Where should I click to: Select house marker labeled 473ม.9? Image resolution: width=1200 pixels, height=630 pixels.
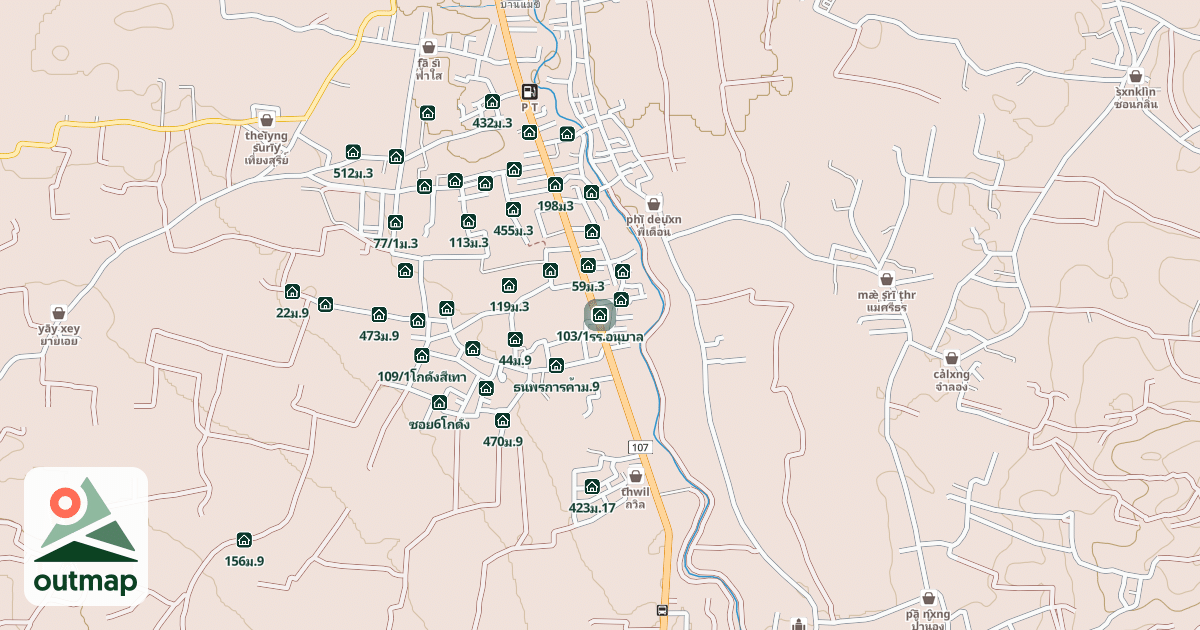click(x=379, y=315)
